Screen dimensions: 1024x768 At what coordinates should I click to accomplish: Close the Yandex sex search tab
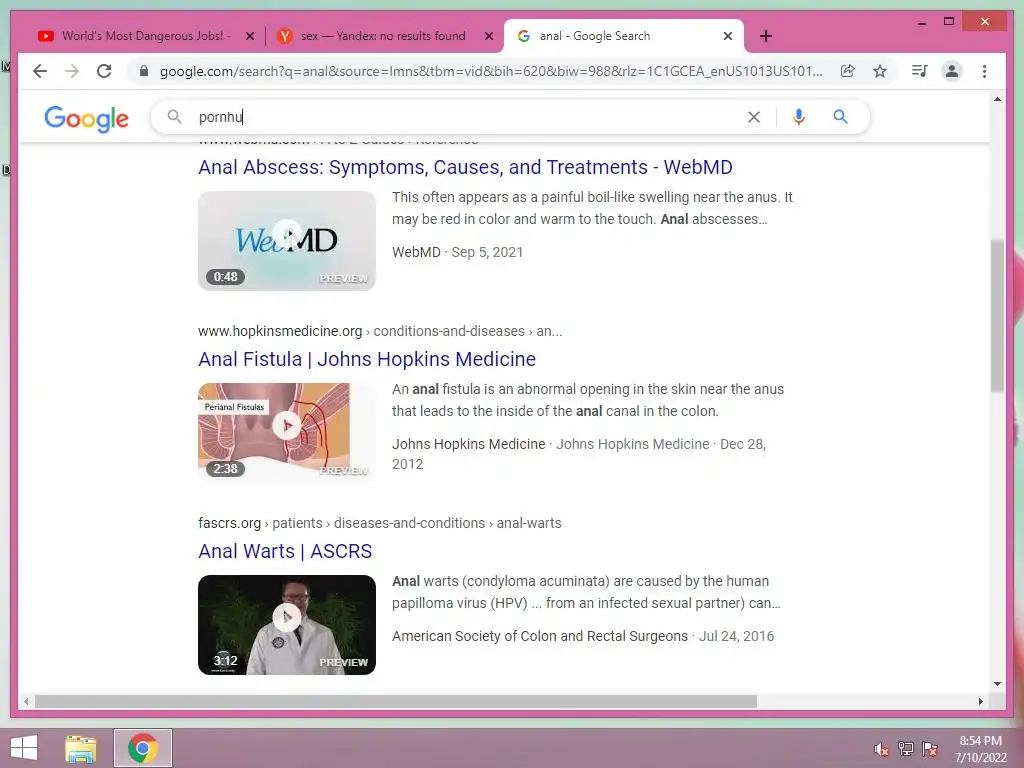click(x=488, y=36)
